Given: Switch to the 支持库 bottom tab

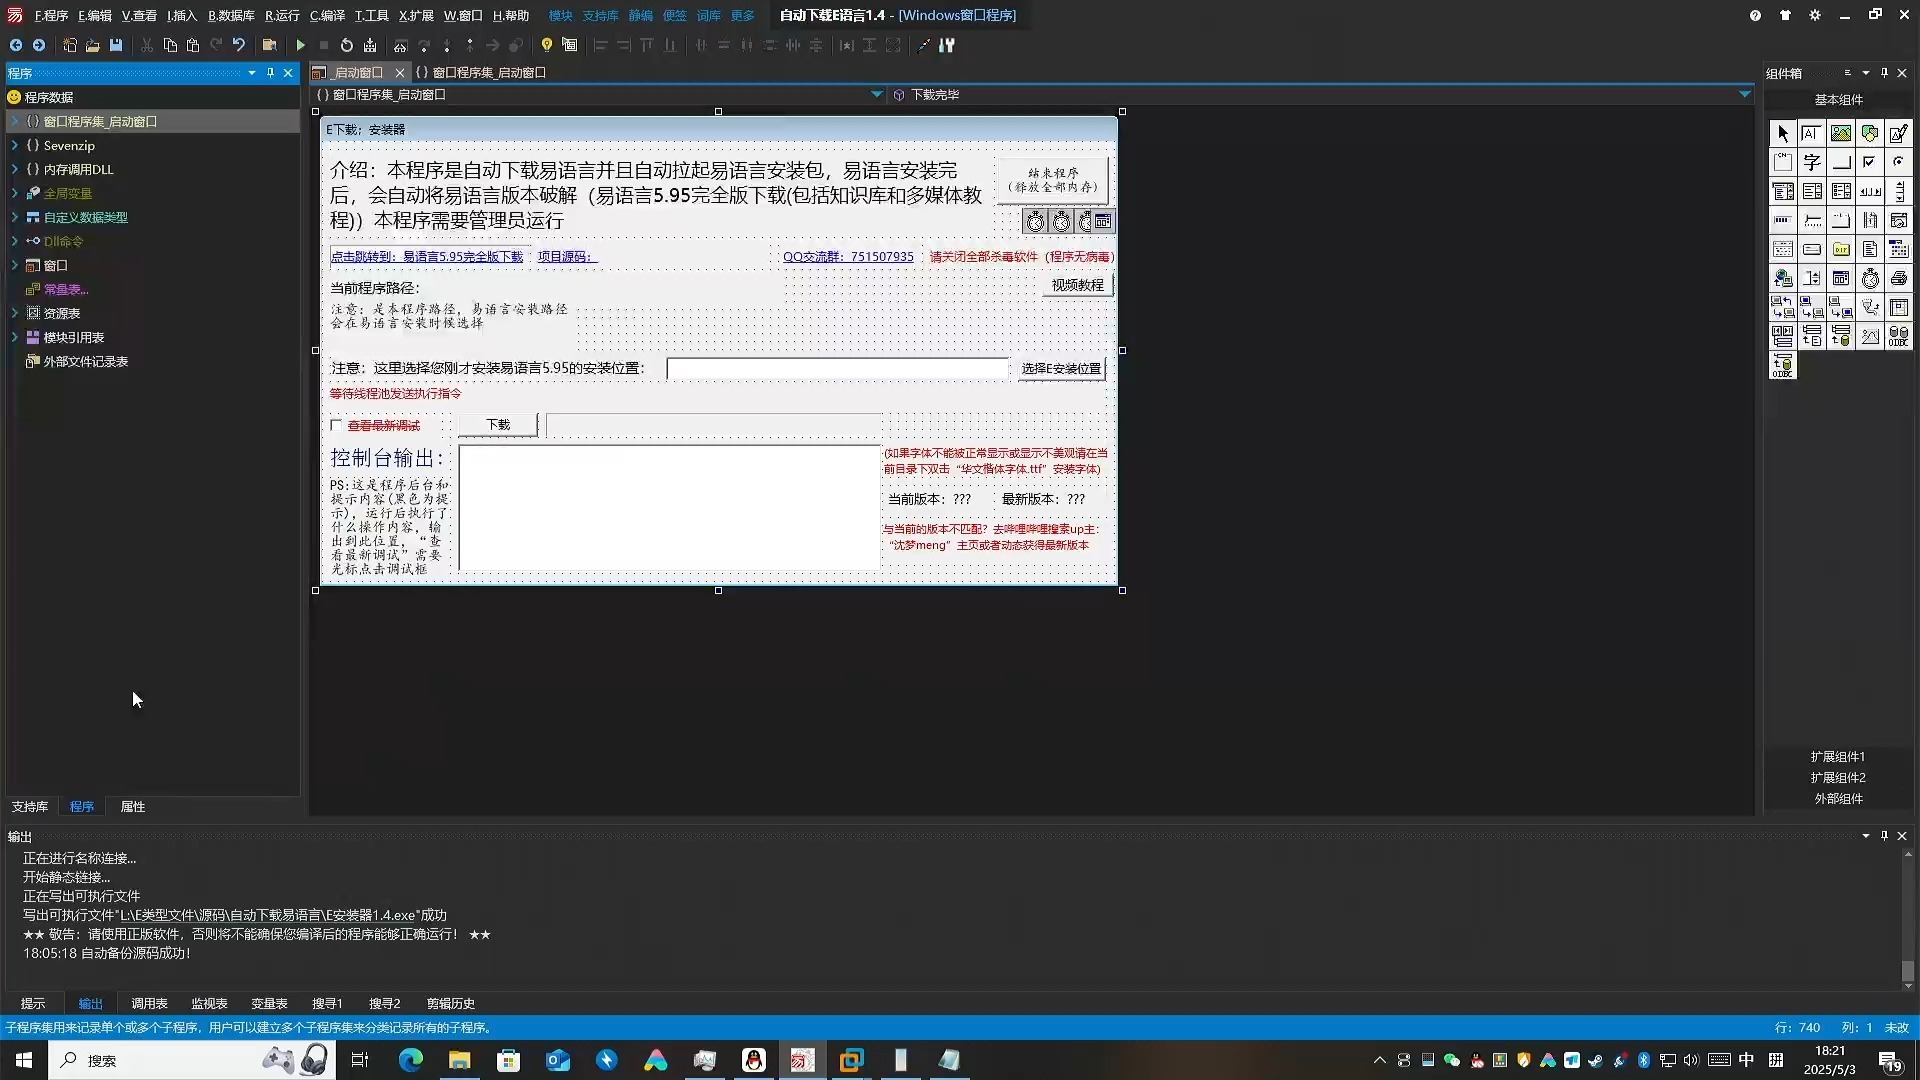Looking at the screenshot, I should [x=29, y=806].
